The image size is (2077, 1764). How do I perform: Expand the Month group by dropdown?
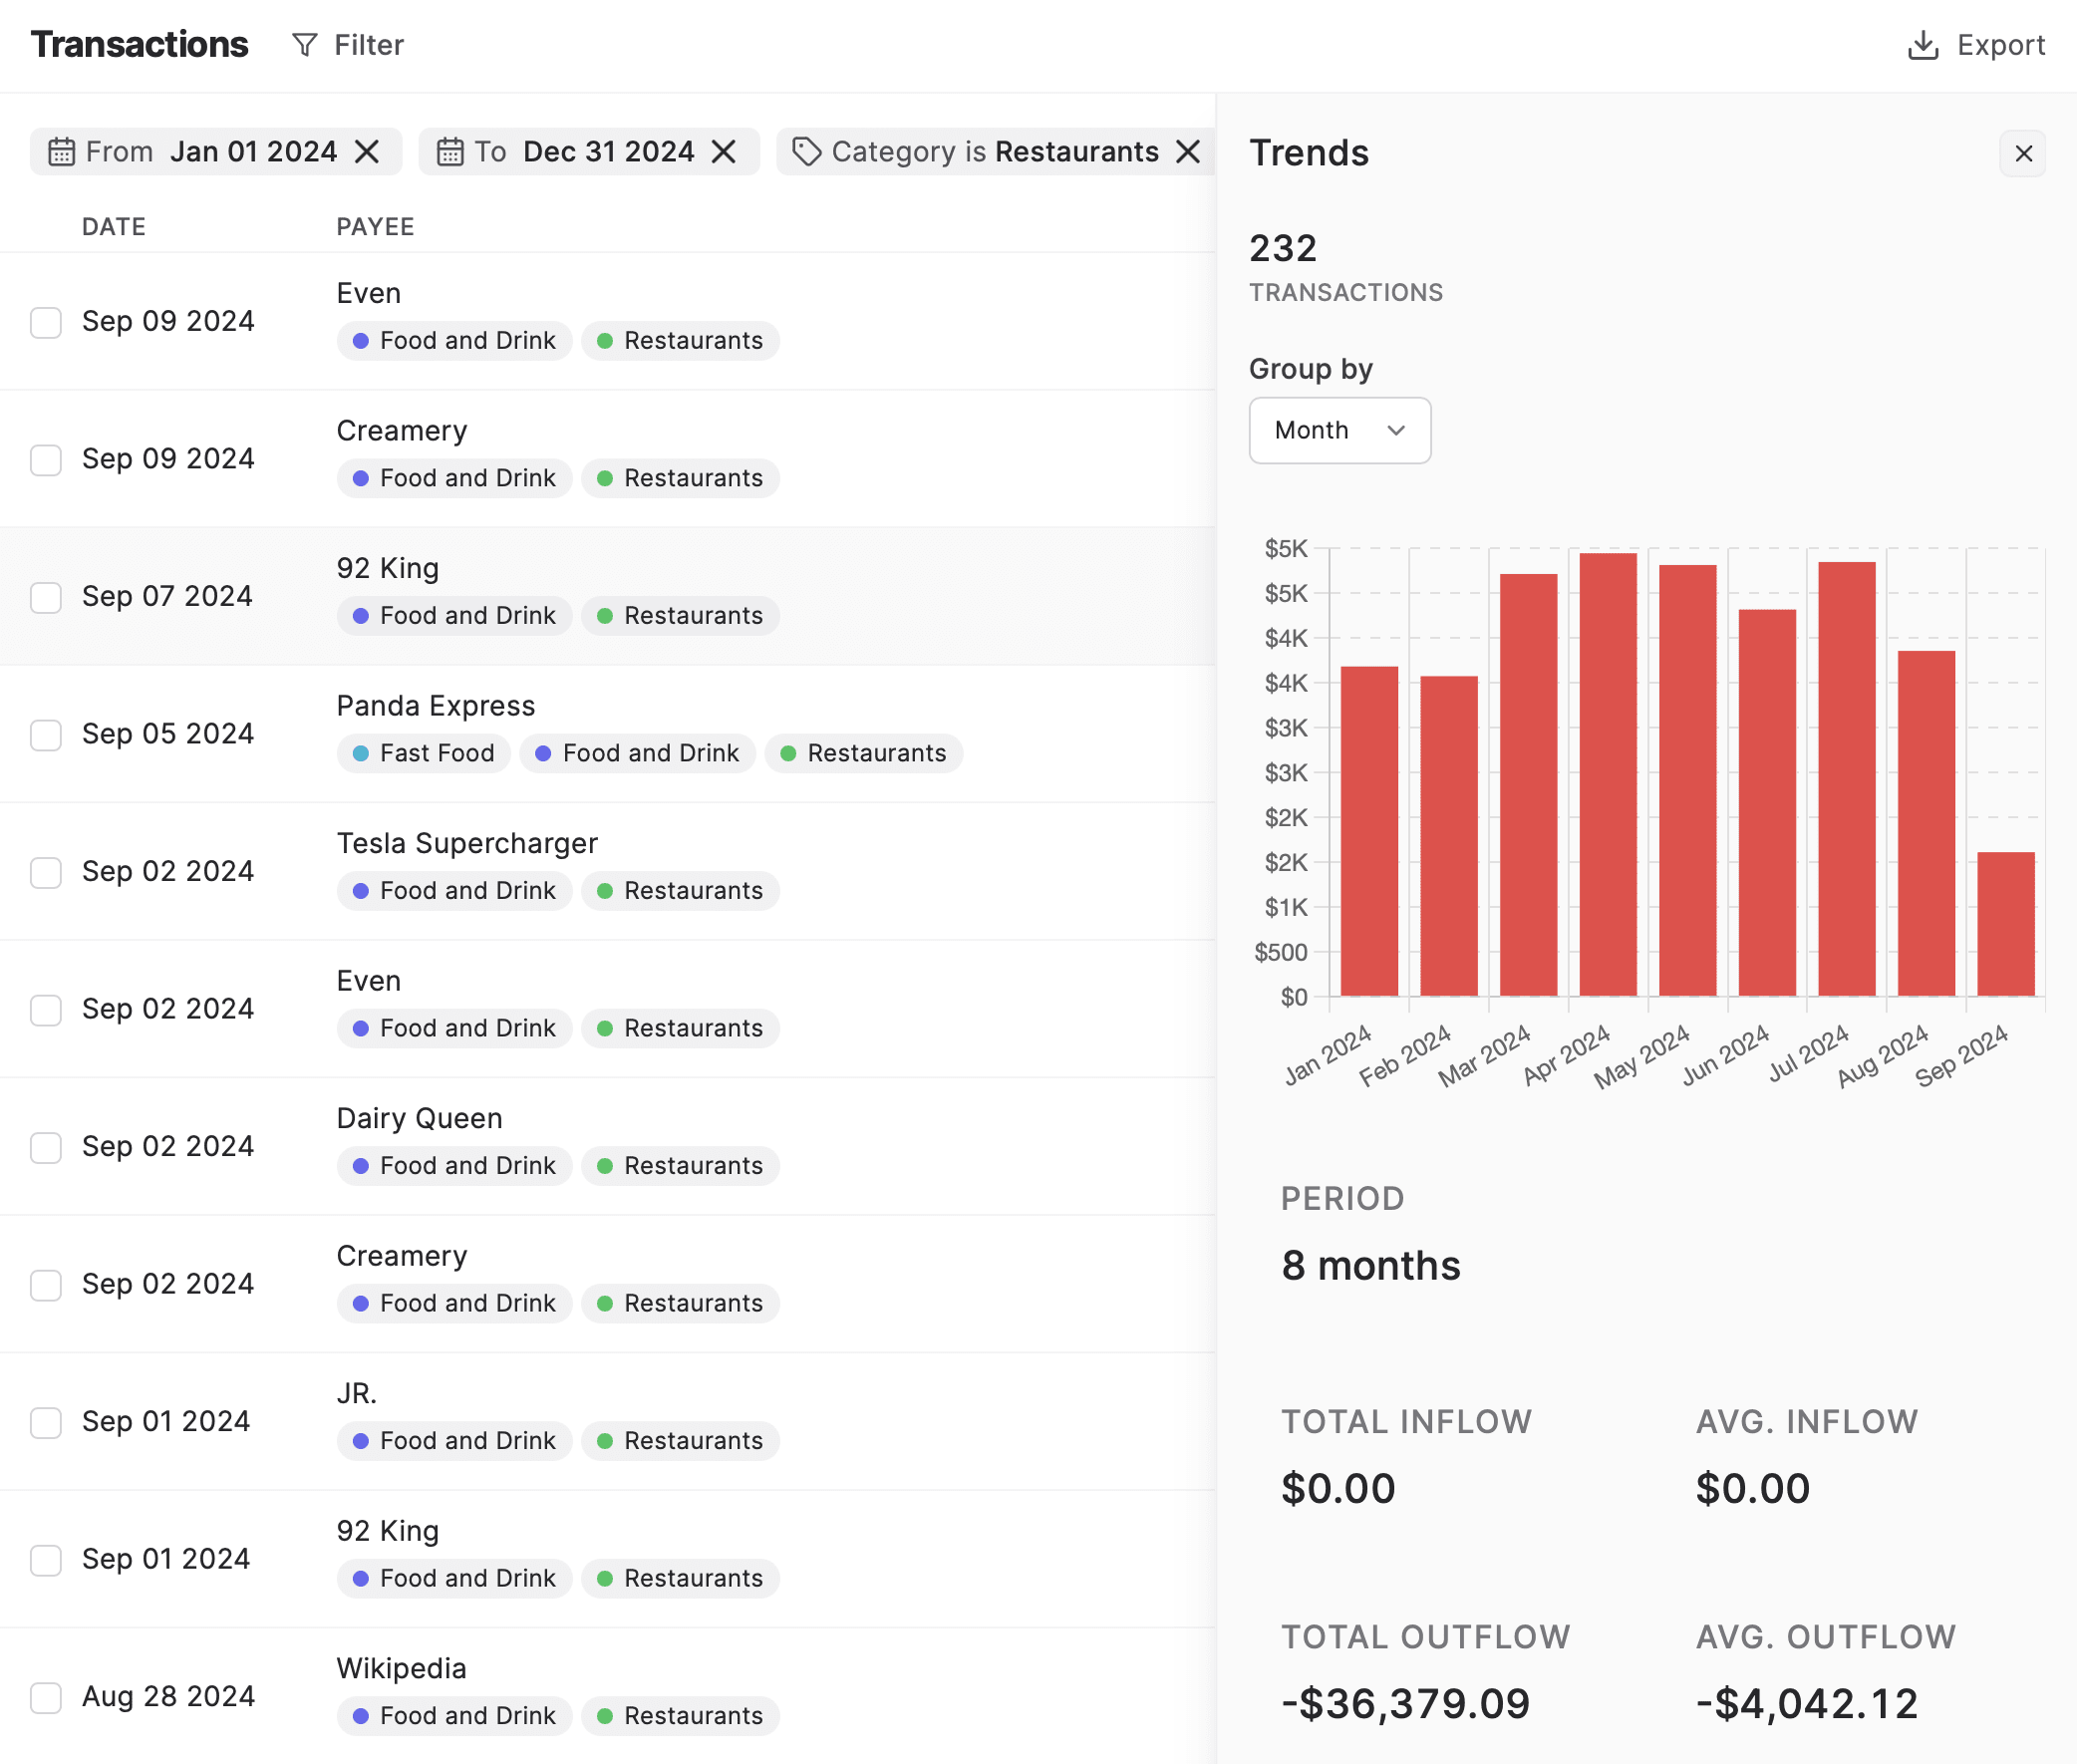[x=1340, y=429]
